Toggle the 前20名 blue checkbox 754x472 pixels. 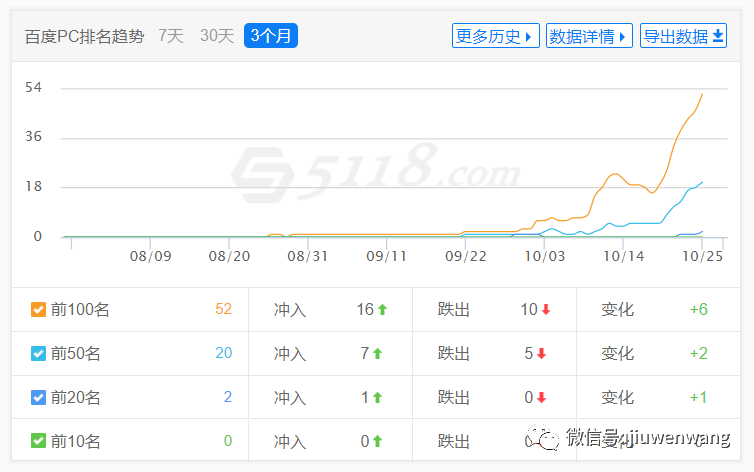click(38, 398)
